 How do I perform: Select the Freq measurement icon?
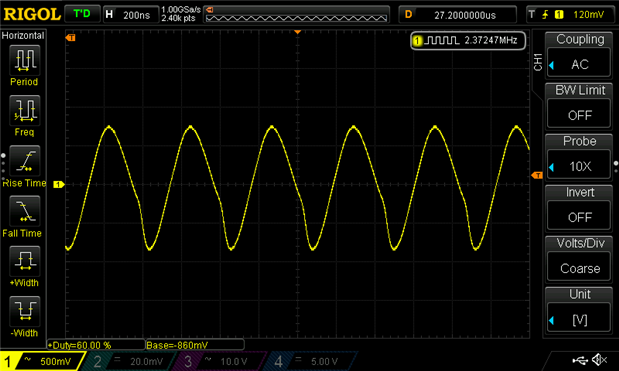24,110
